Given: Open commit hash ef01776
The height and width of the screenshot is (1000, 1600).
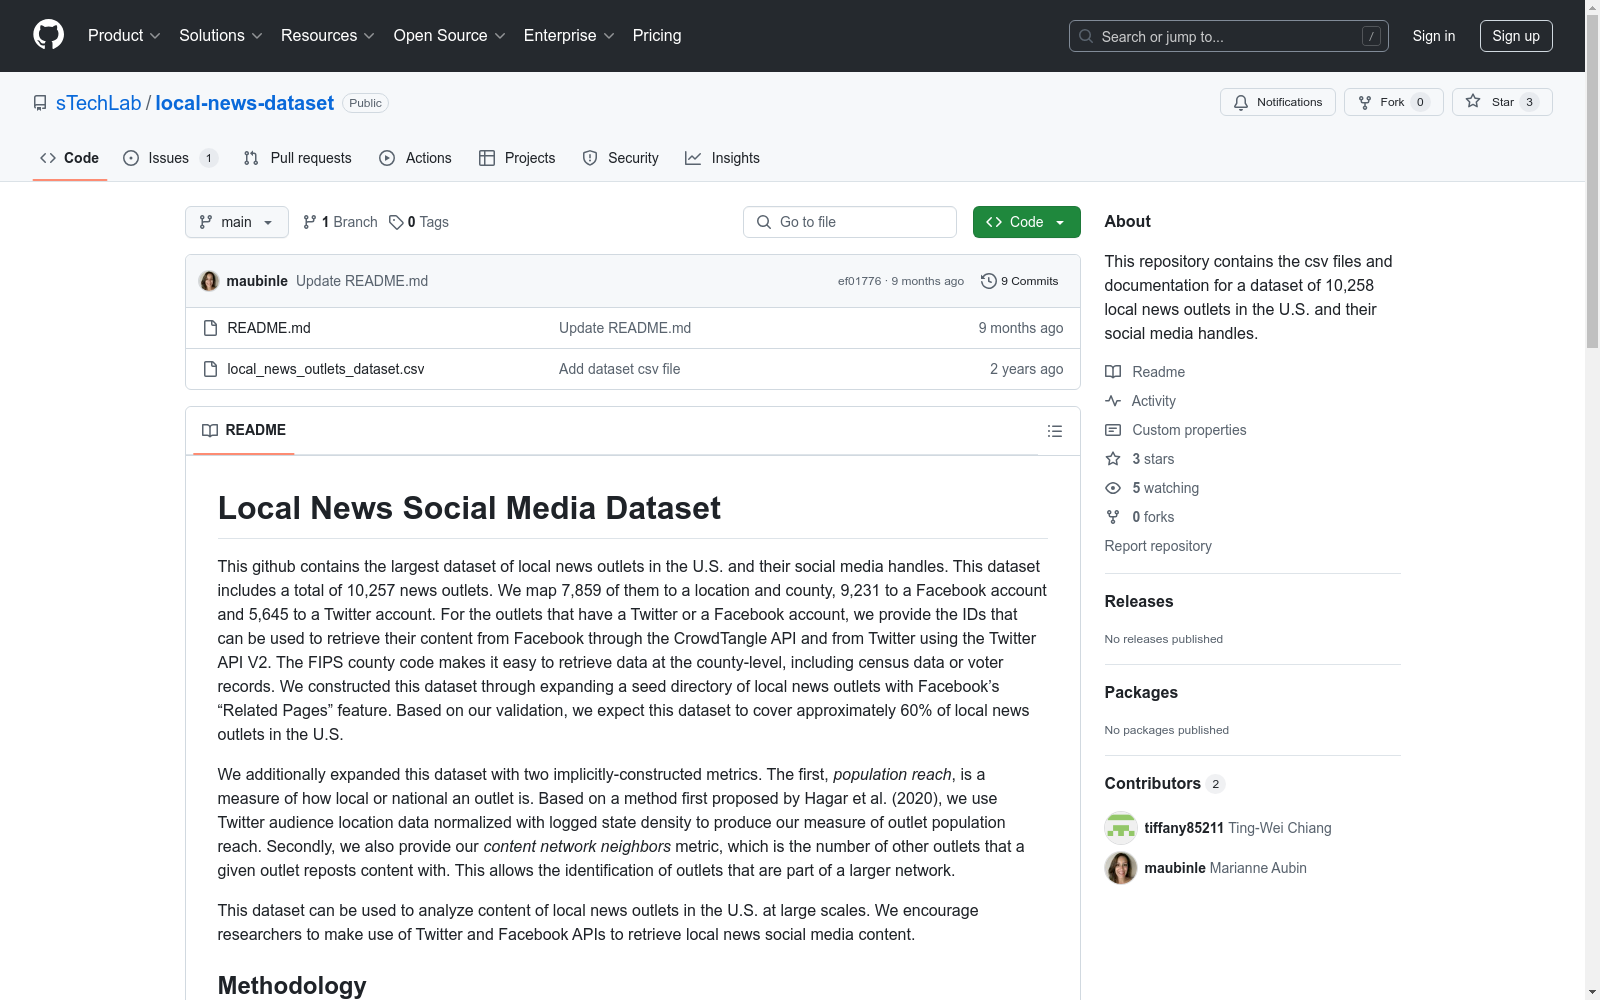Looking at the screenshot, I should click(860, 281).
